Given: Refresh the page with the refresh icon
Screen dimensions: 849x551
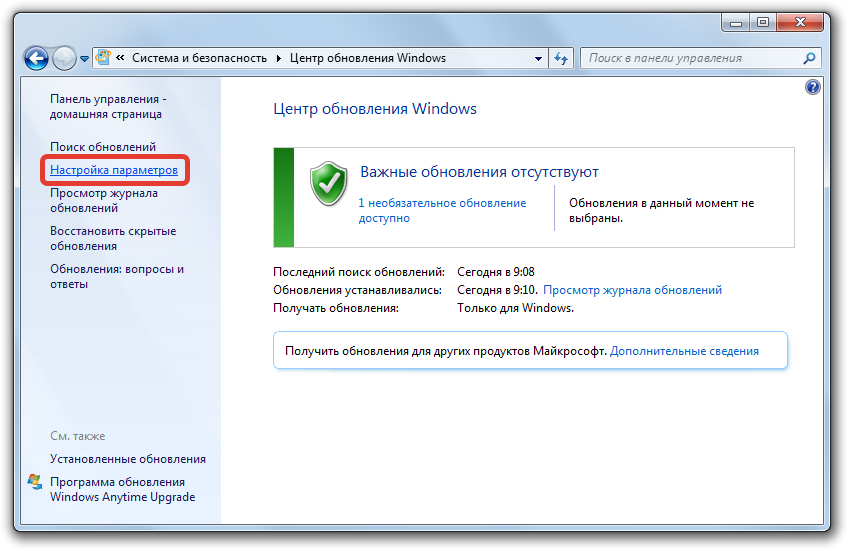Looking at the screenshot, I should 561,58.
